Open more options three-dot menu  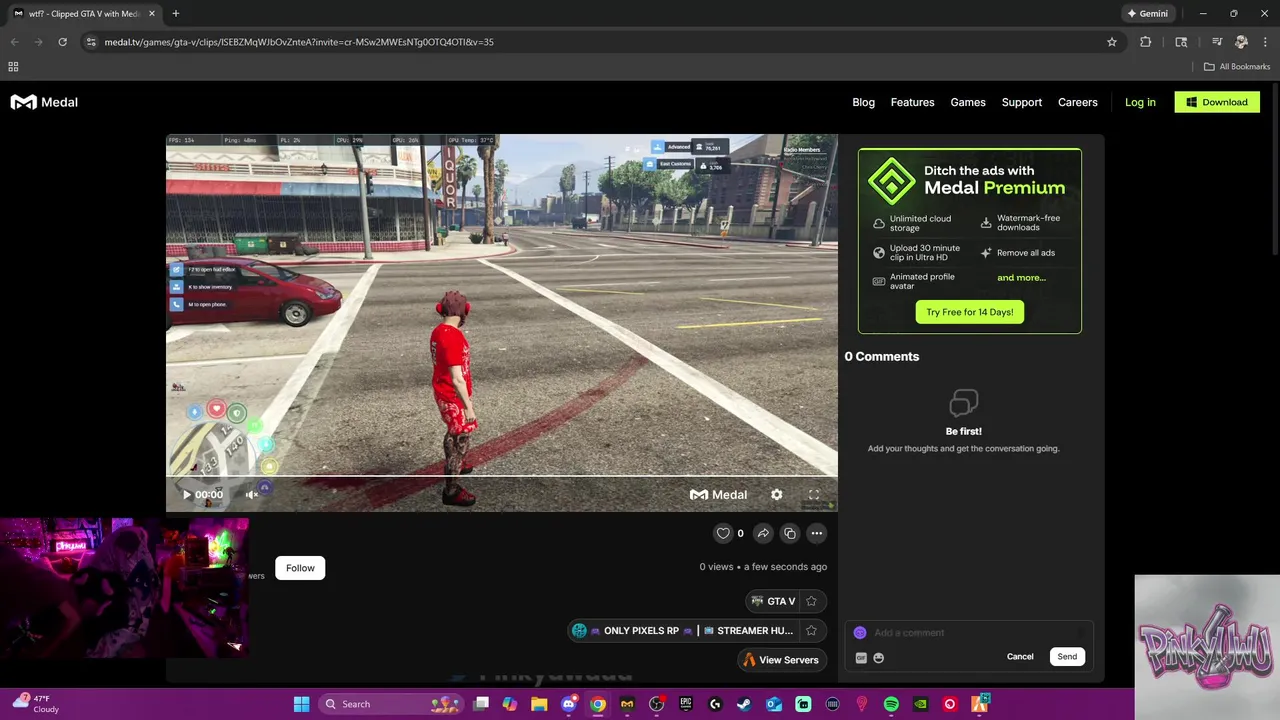[817, 533]
